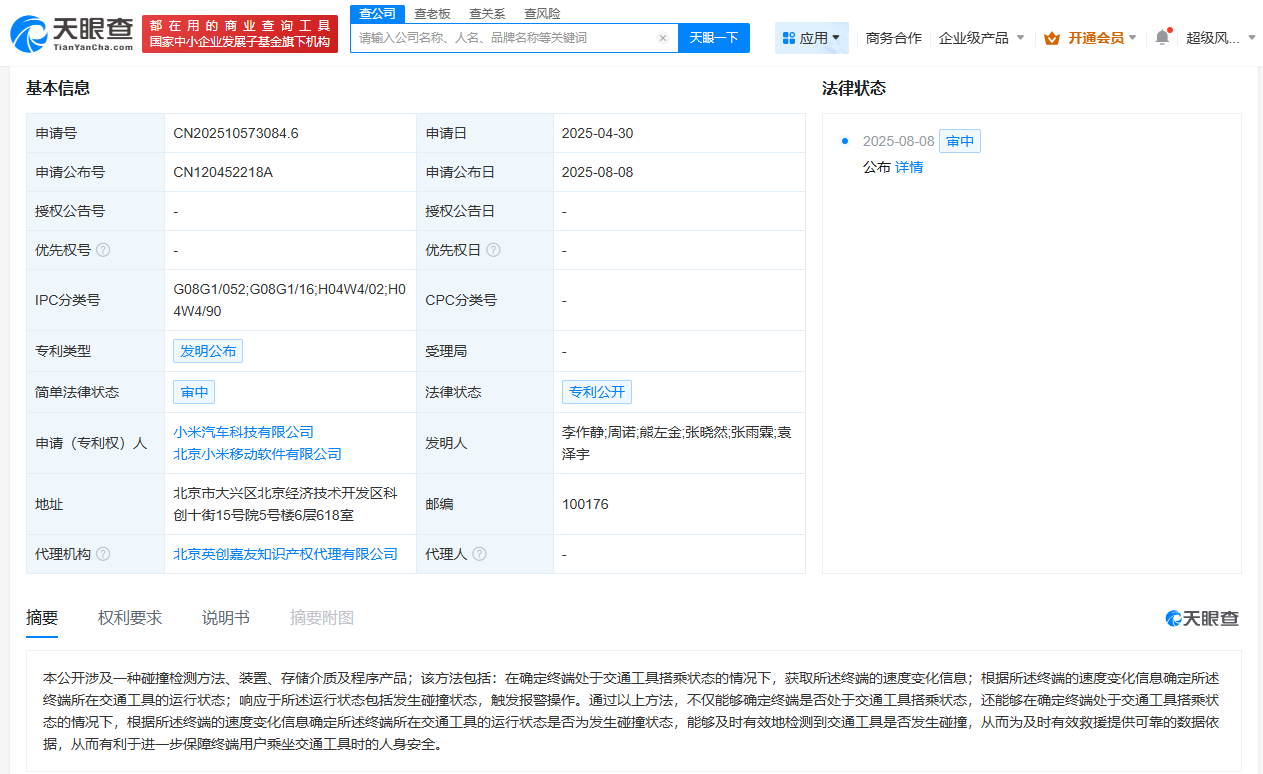Screen dimensions: 1263x774
Task: Click the 天眼一下 search button
Action: click(713, 37)
